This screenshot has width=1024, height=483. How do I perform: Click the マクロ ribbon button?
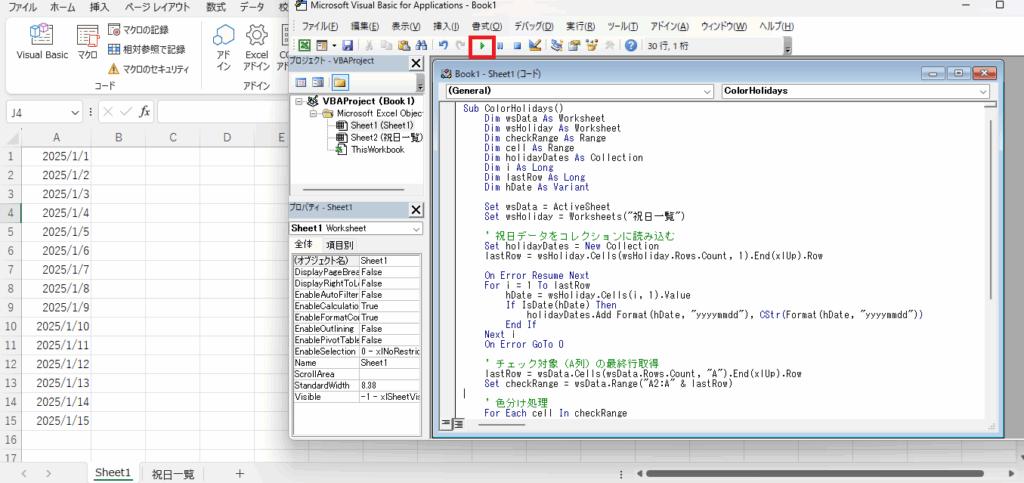click(x=87, y=43)
